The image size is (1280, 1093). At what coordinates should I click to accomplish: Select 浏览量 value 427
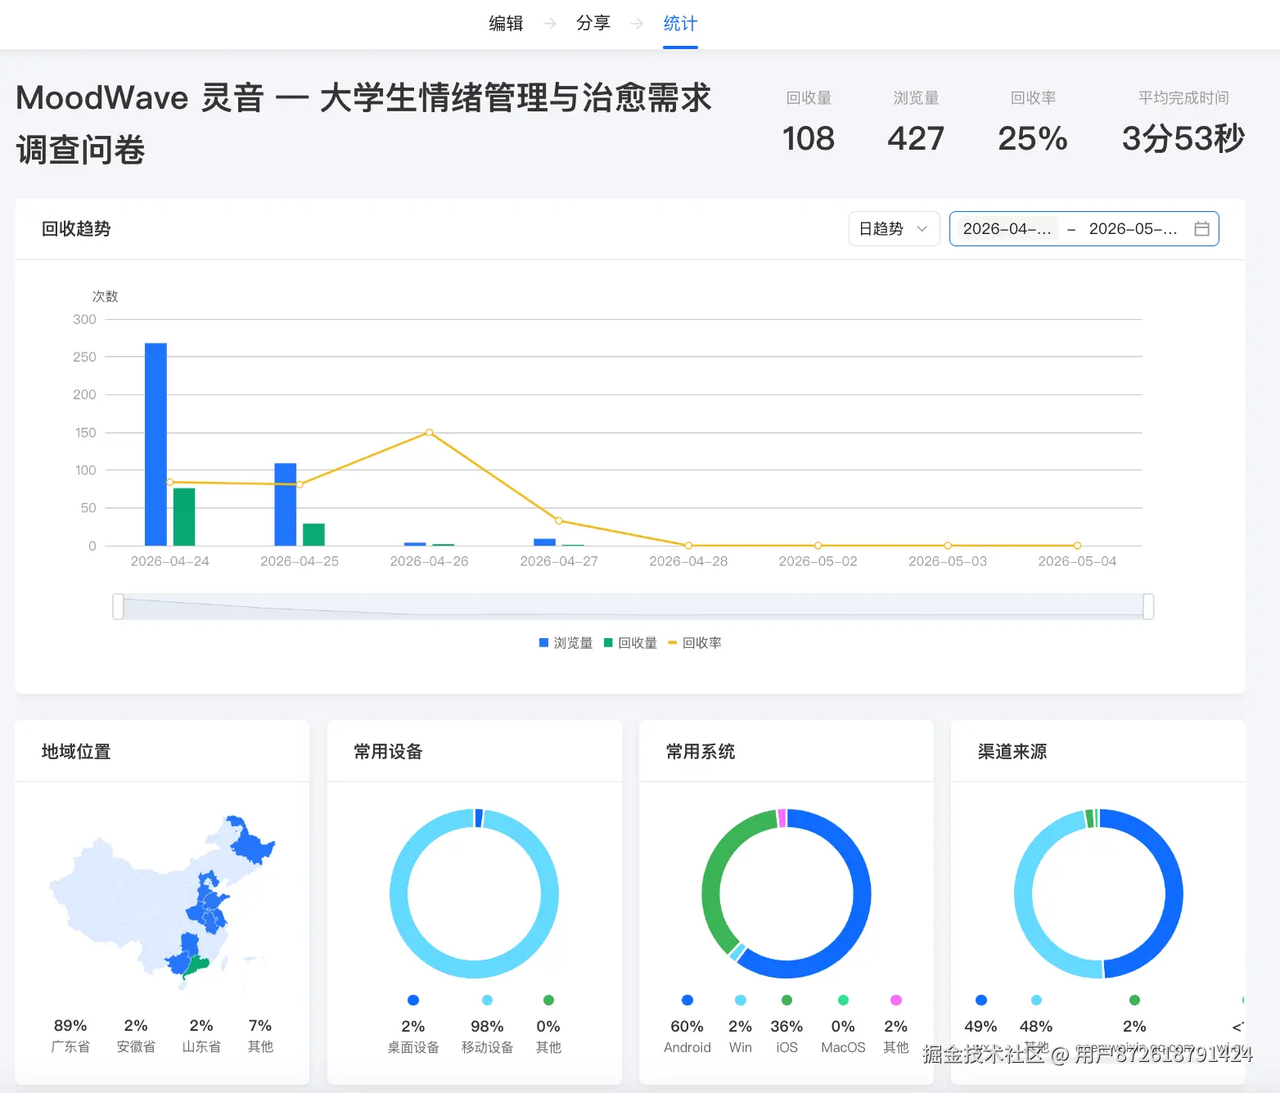(916, 138)
